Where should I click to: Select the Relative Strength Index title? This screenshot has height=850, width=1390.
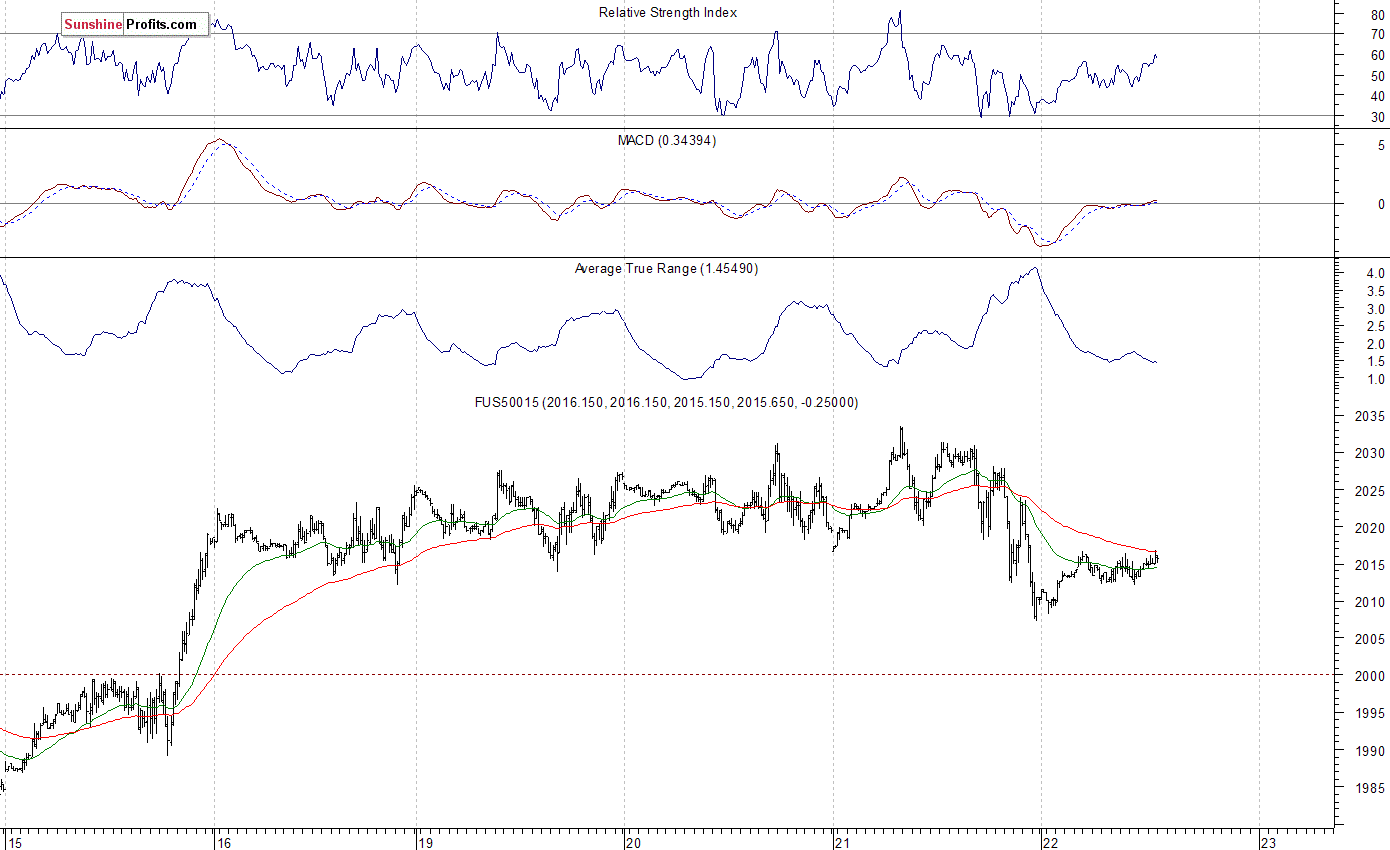[668, 13]
